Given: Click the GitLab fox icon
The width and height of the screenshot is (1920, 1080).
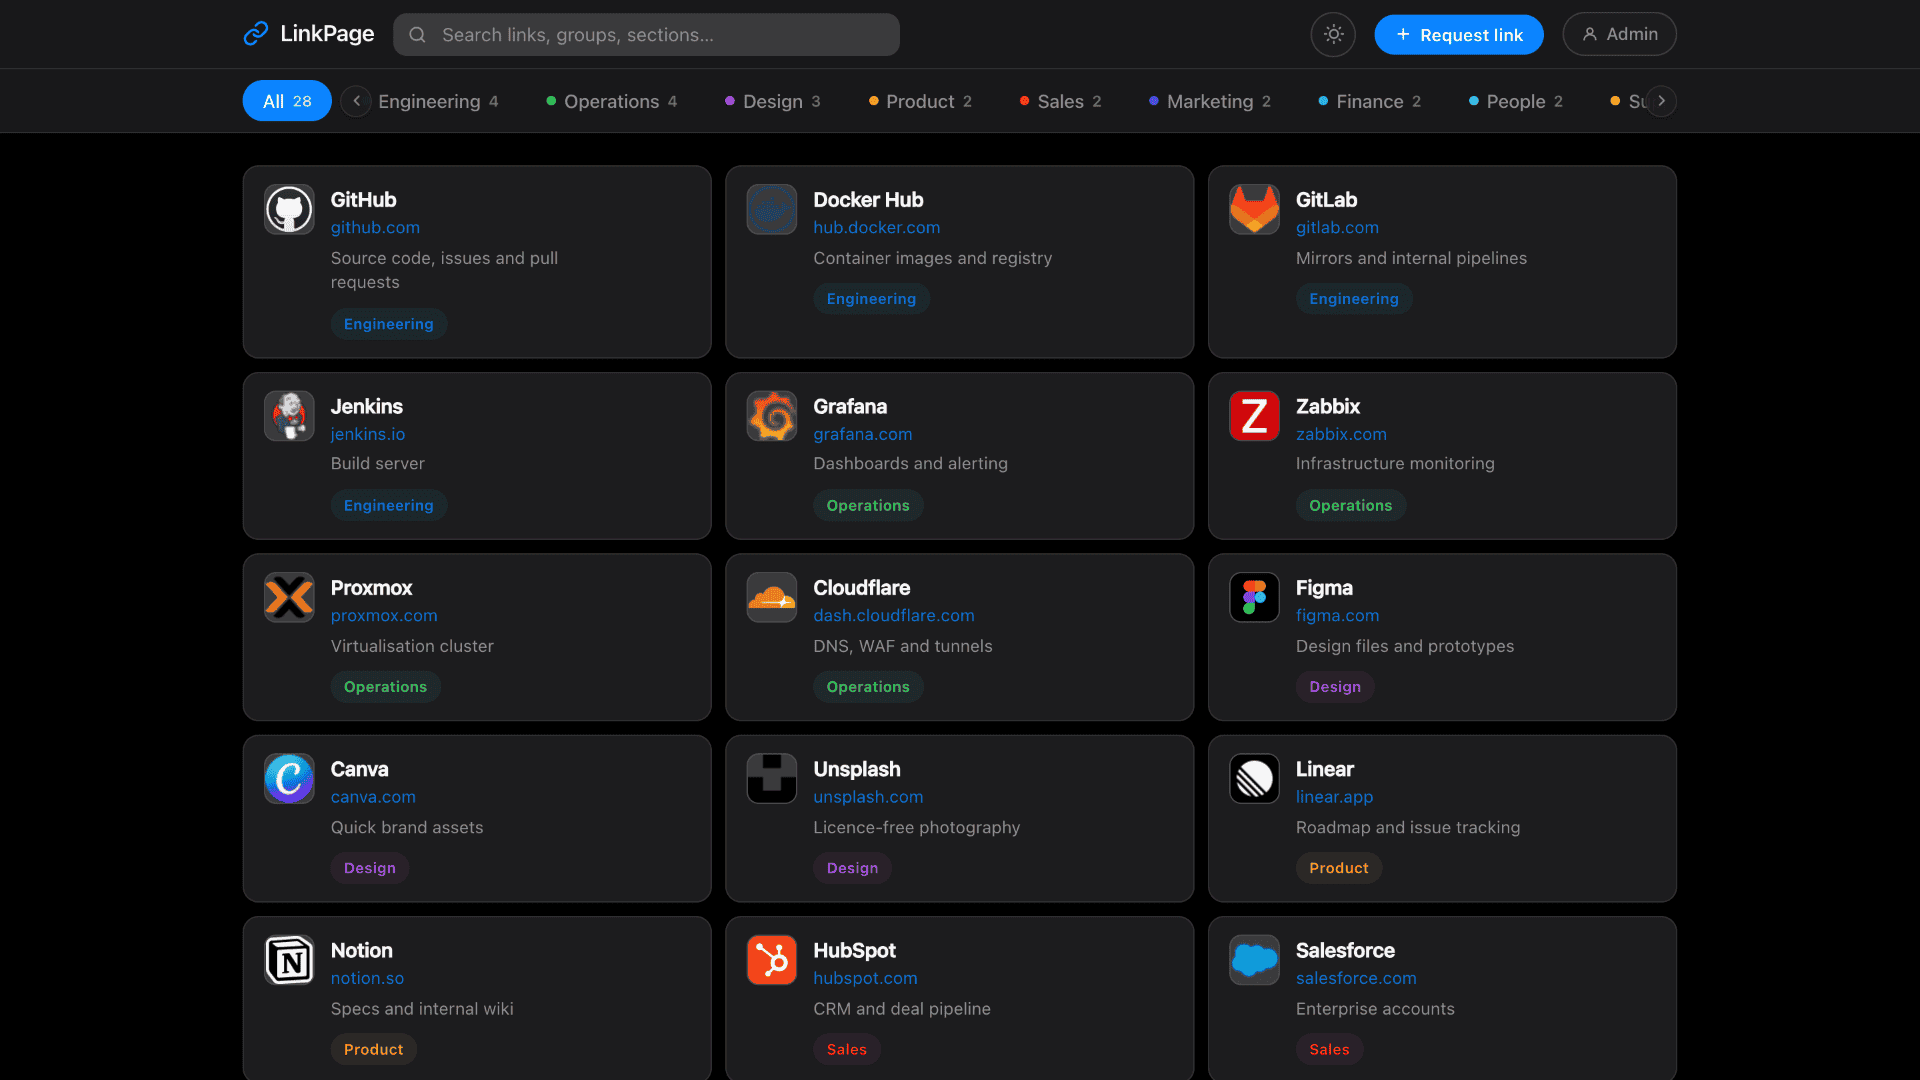Looking at the screenshot, I should (1254, 209).
